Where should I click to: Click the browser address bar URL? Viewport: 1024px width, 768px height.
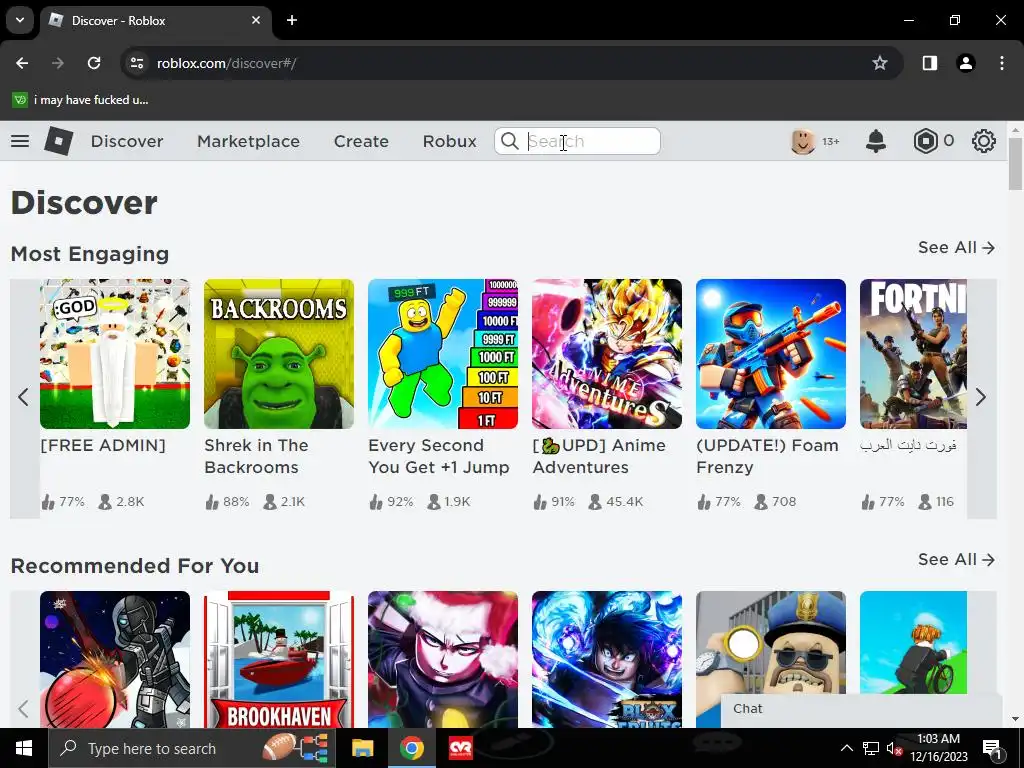pyautogui.click(x=226, y=63)
